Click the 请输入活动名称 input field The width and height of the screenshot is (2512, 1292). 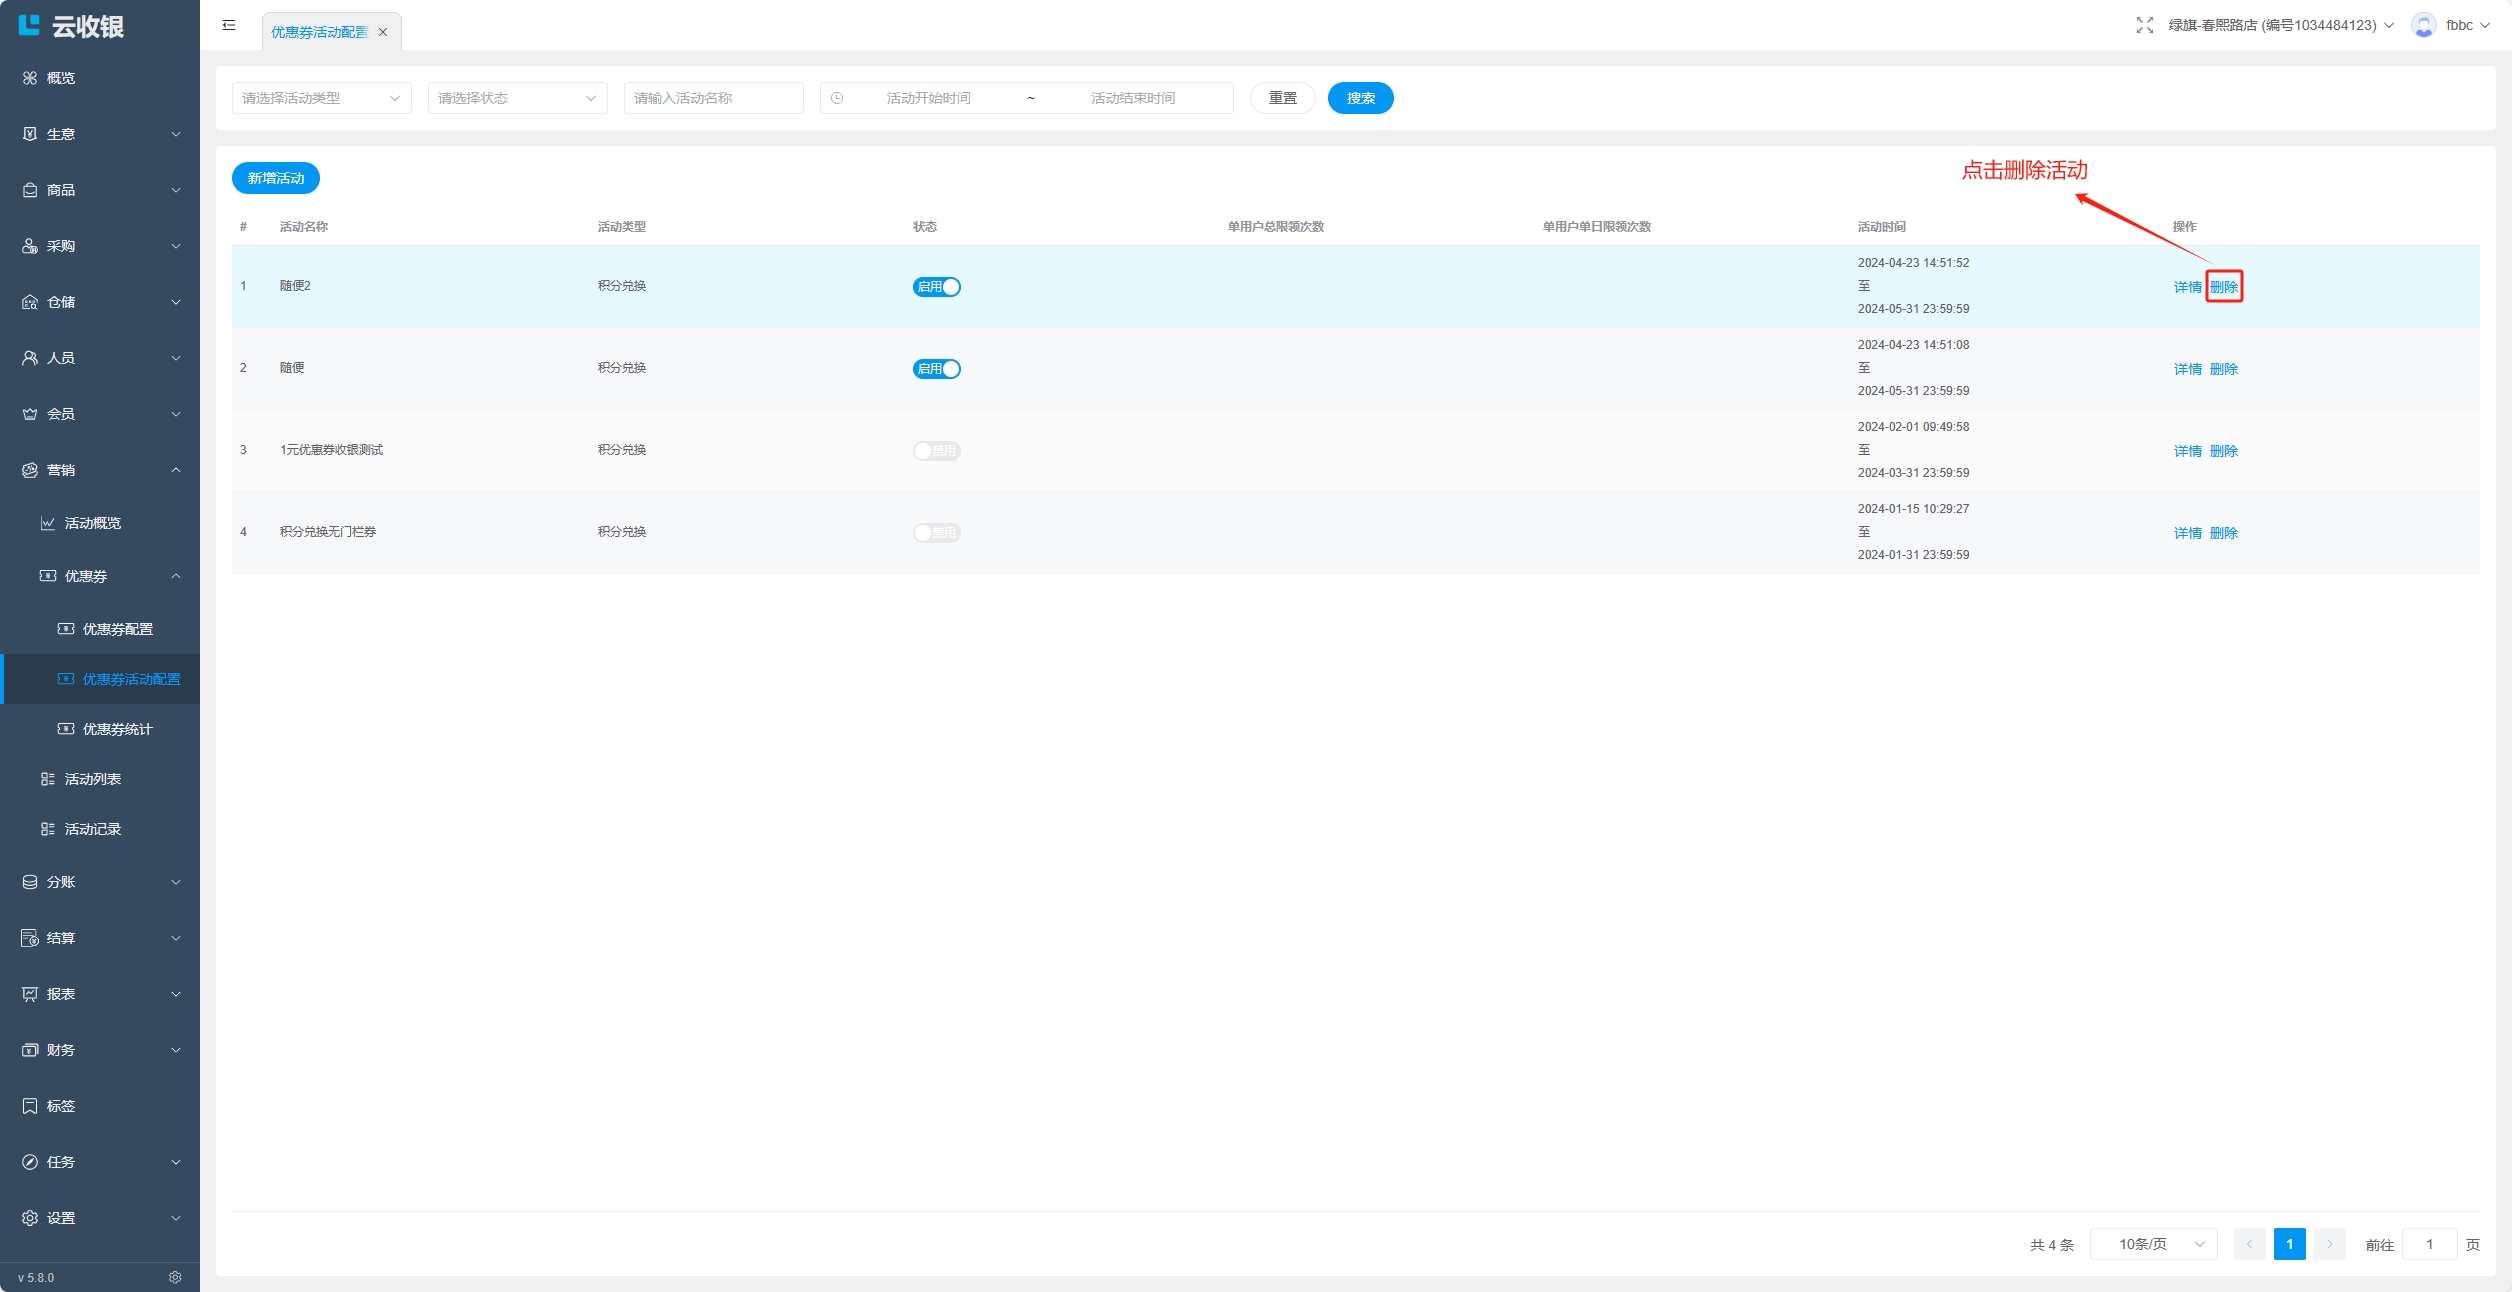coord(713,98)
